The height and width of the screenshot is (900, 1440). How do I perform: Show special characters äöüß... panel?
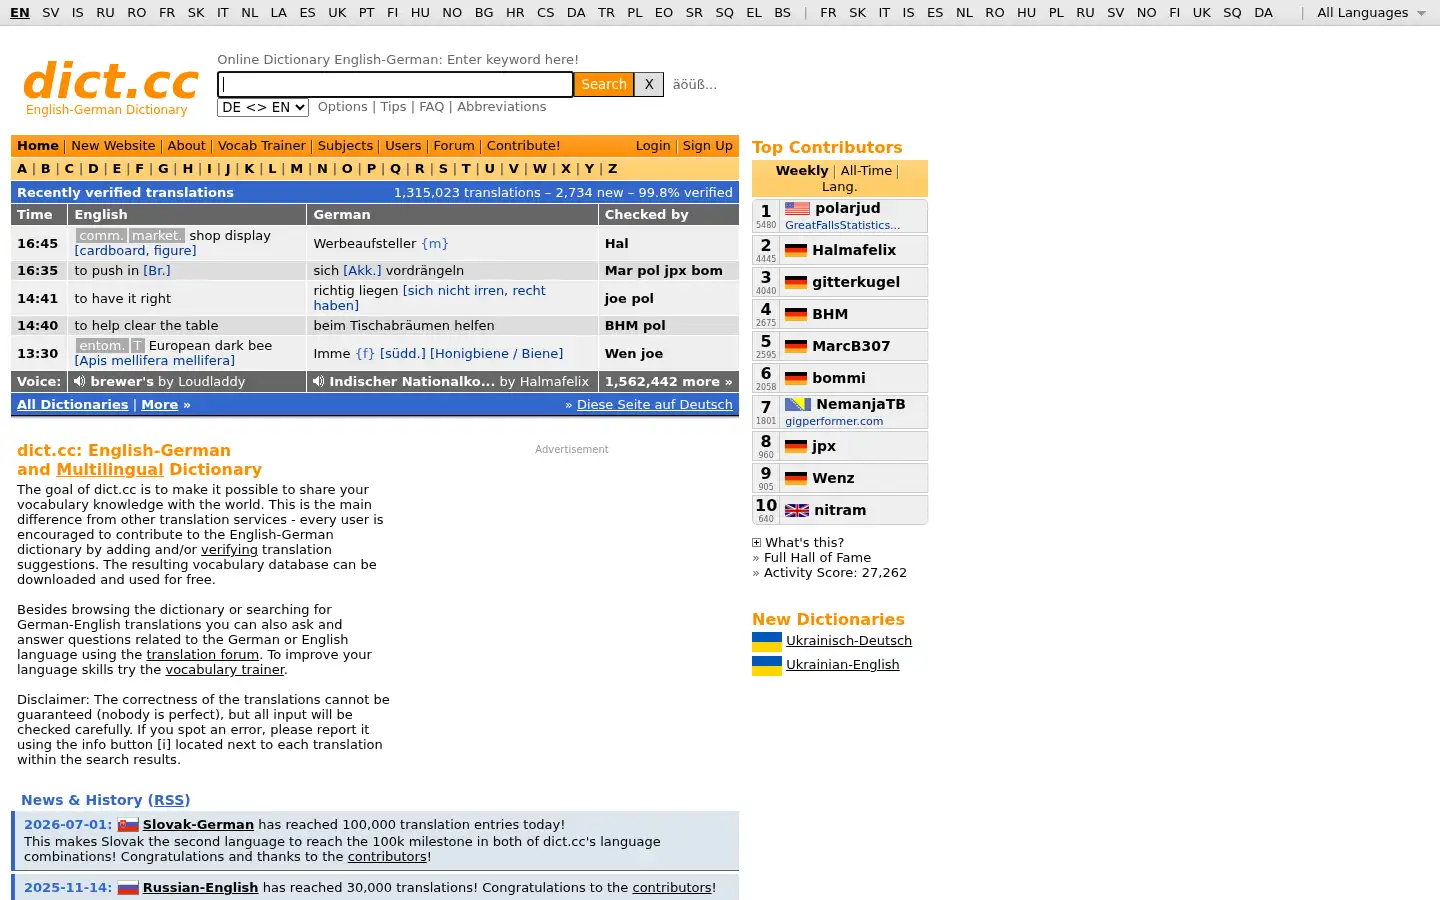click(694, 84)
